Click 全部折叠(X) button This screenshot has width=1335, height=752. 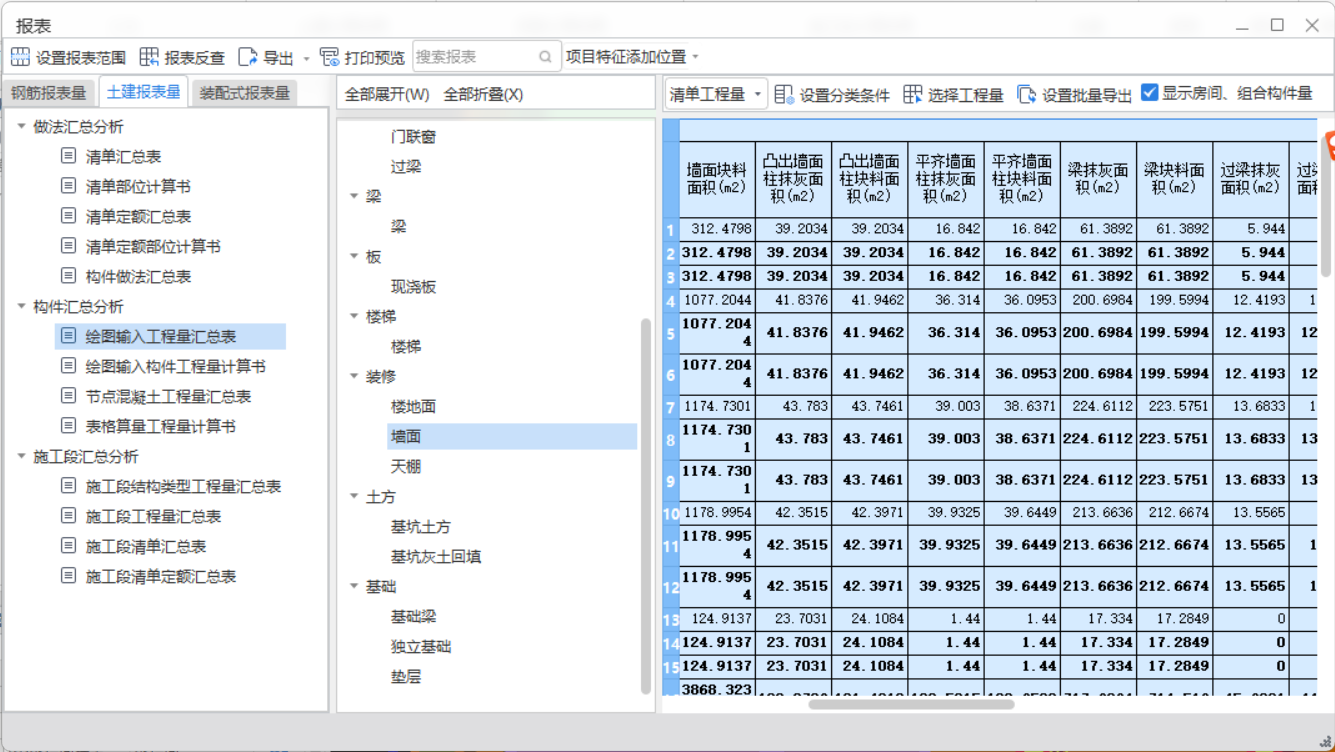pos(483,94)
